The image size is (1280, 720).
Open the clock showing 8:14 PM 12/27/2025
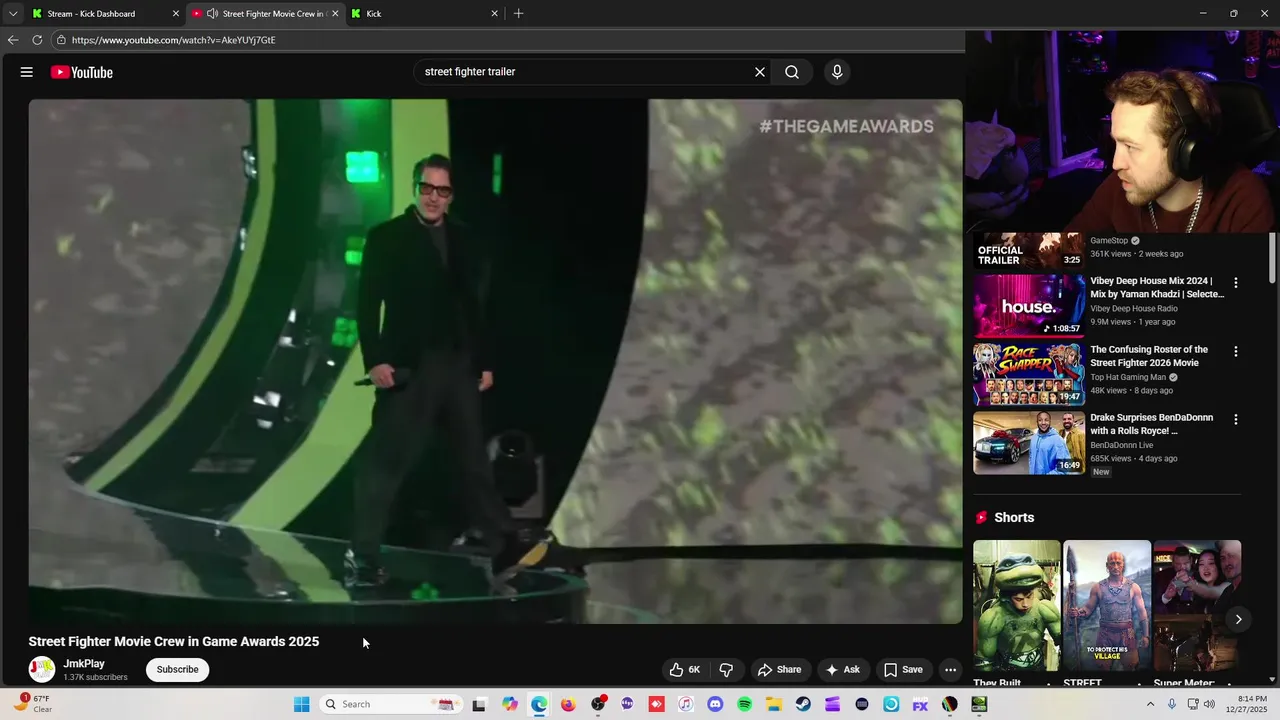pos(1252,704)
